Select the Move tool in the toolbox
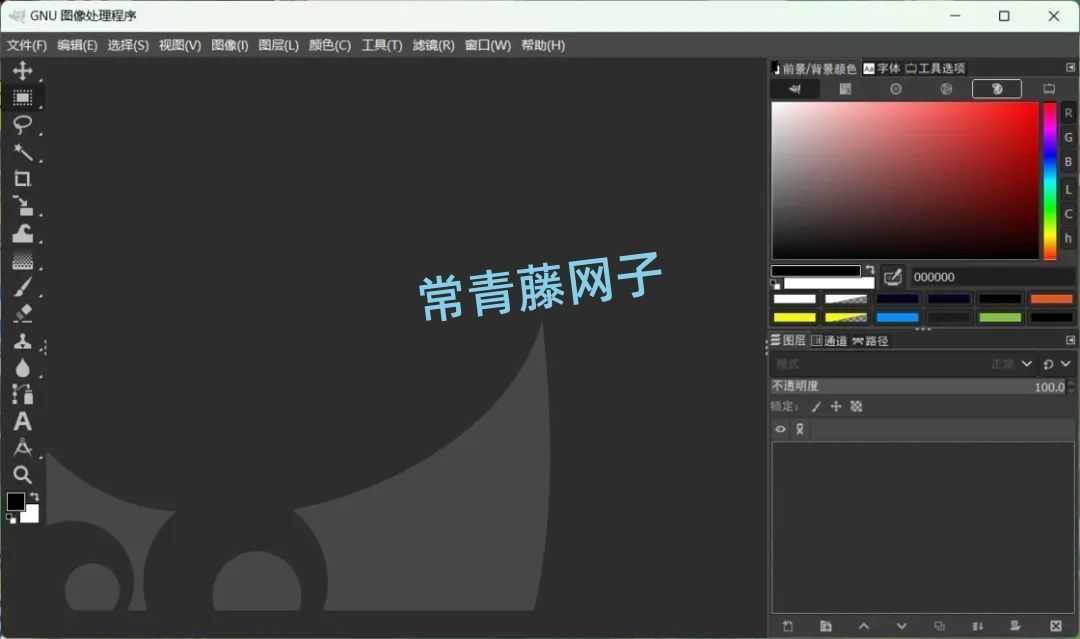The height and width of the screenshot is (639, 1080). 22,71
